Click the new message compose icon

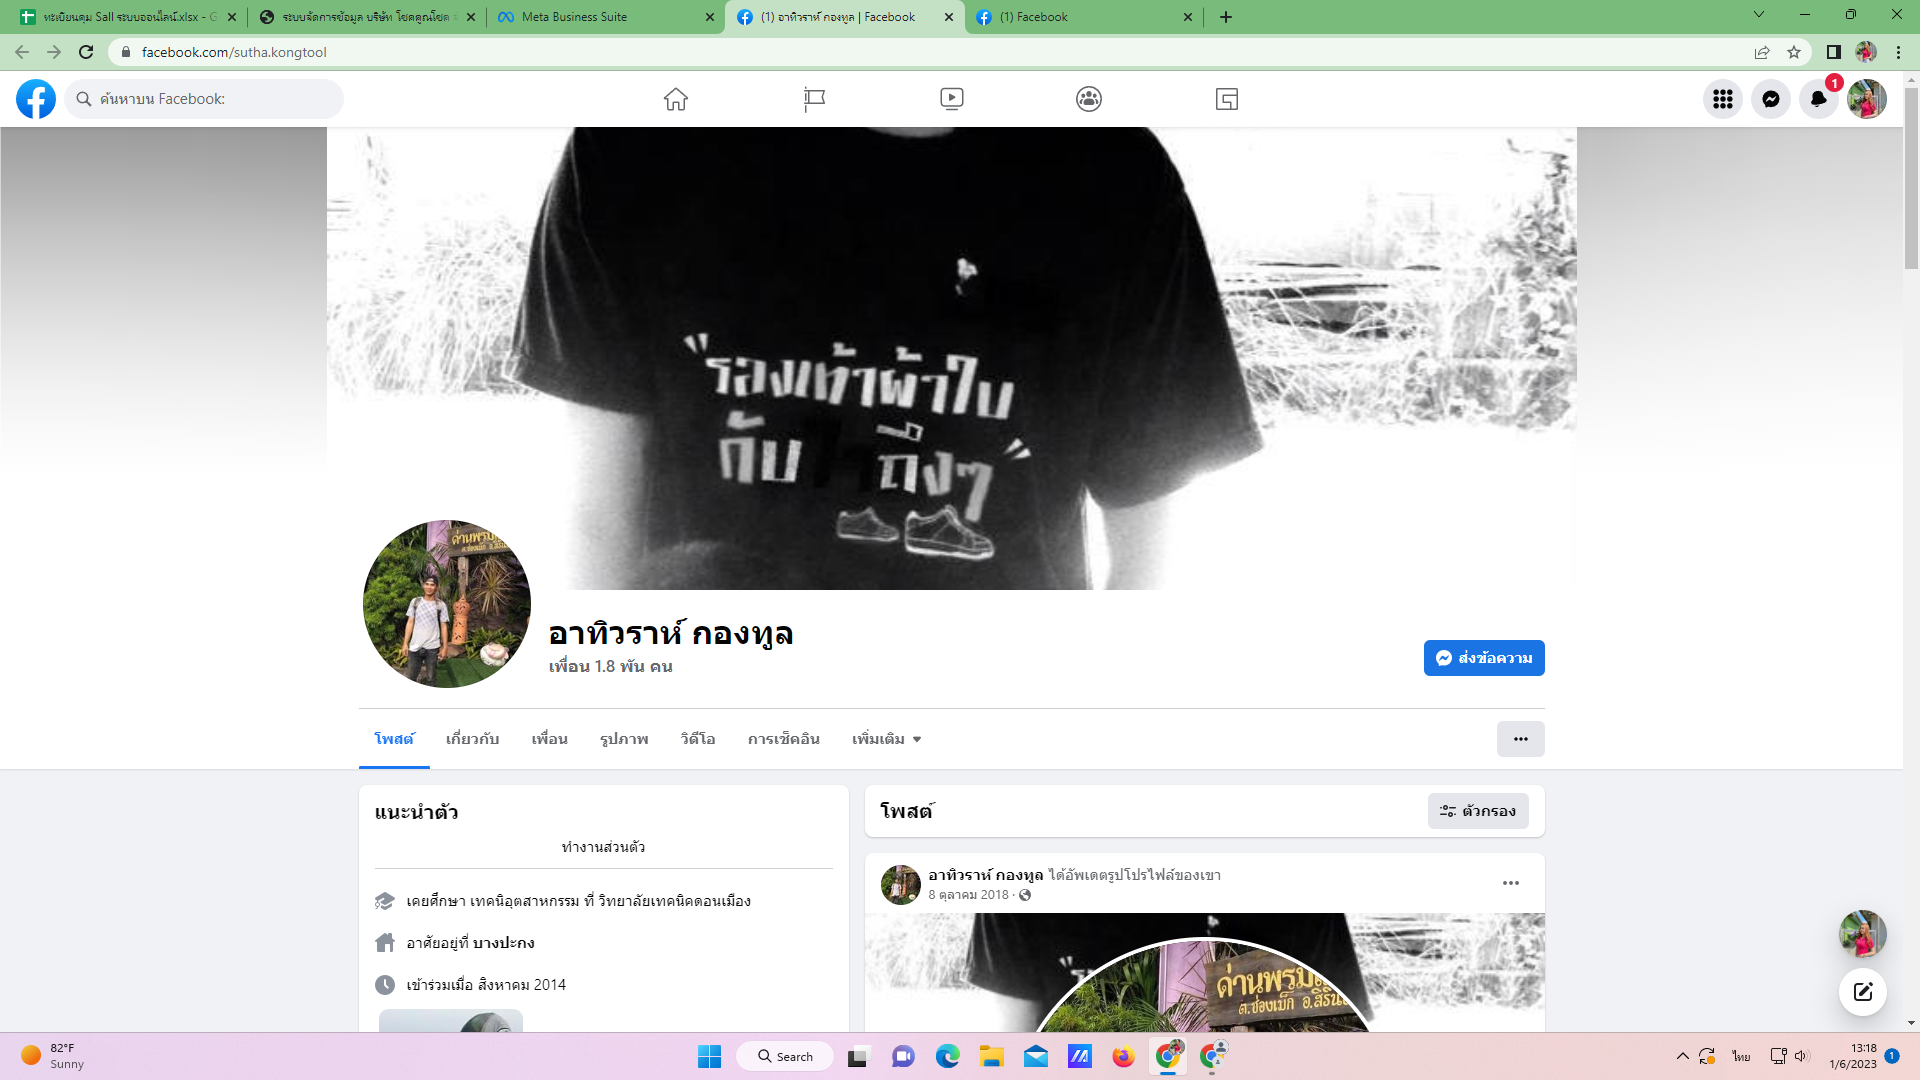click(1862, 992)
